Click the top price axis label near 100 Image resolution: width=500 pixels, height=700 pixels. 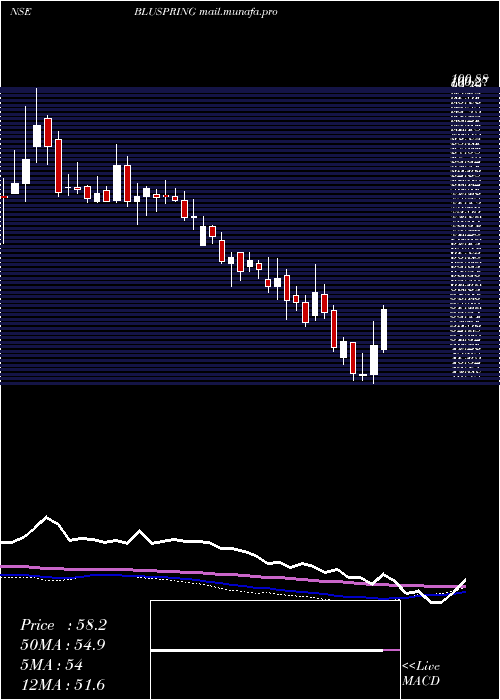click(x=469, y=81)
